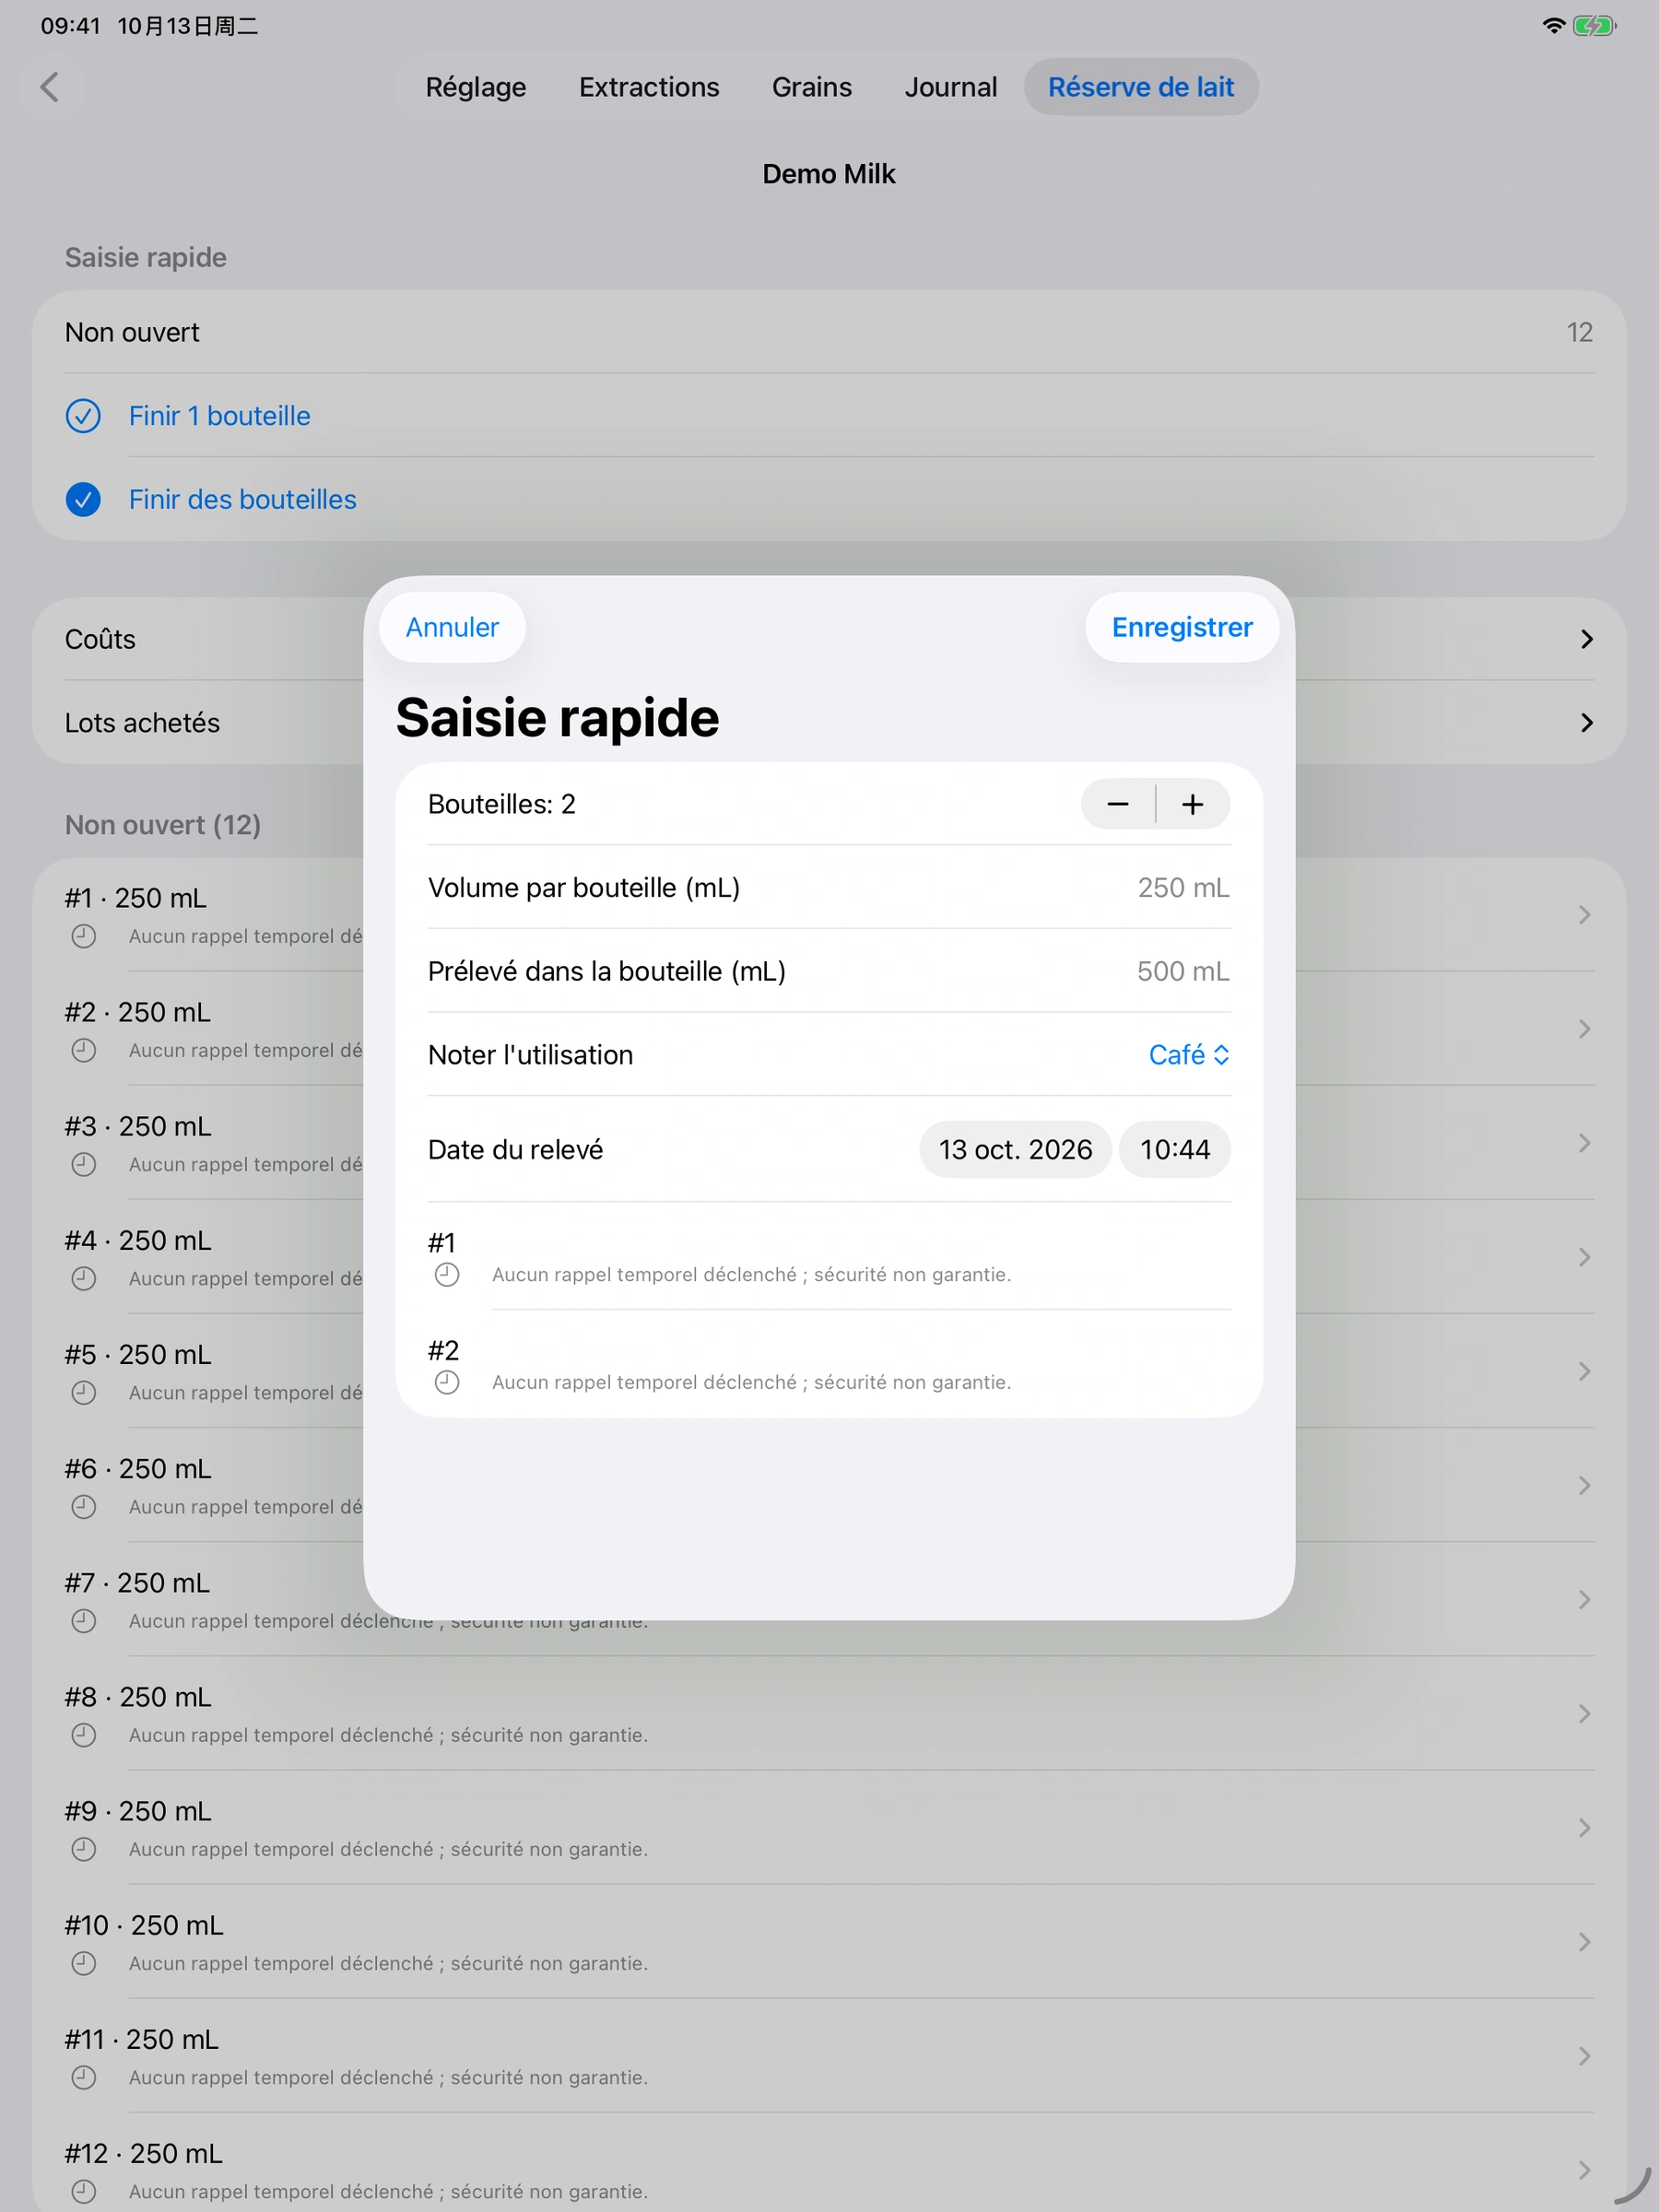Click clock icon of bottle #4 row
1659x2212 pixels.
pos(84,1278)
